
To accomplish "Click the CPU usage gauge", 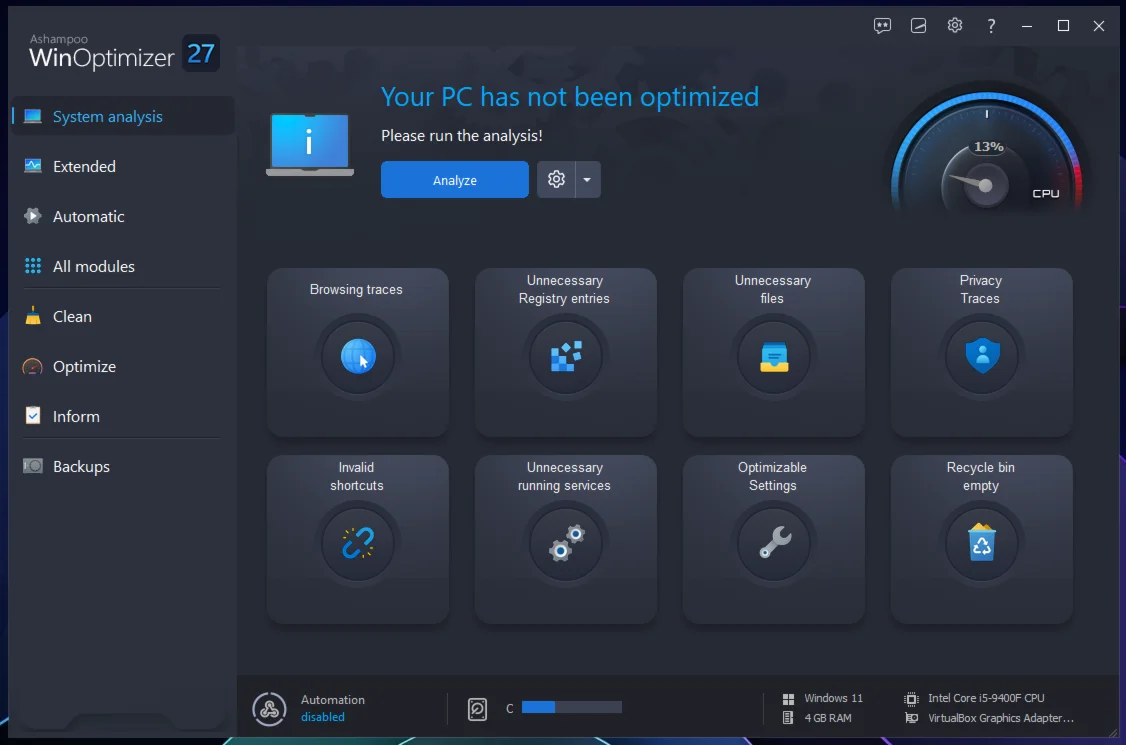I will coord(986,152).
